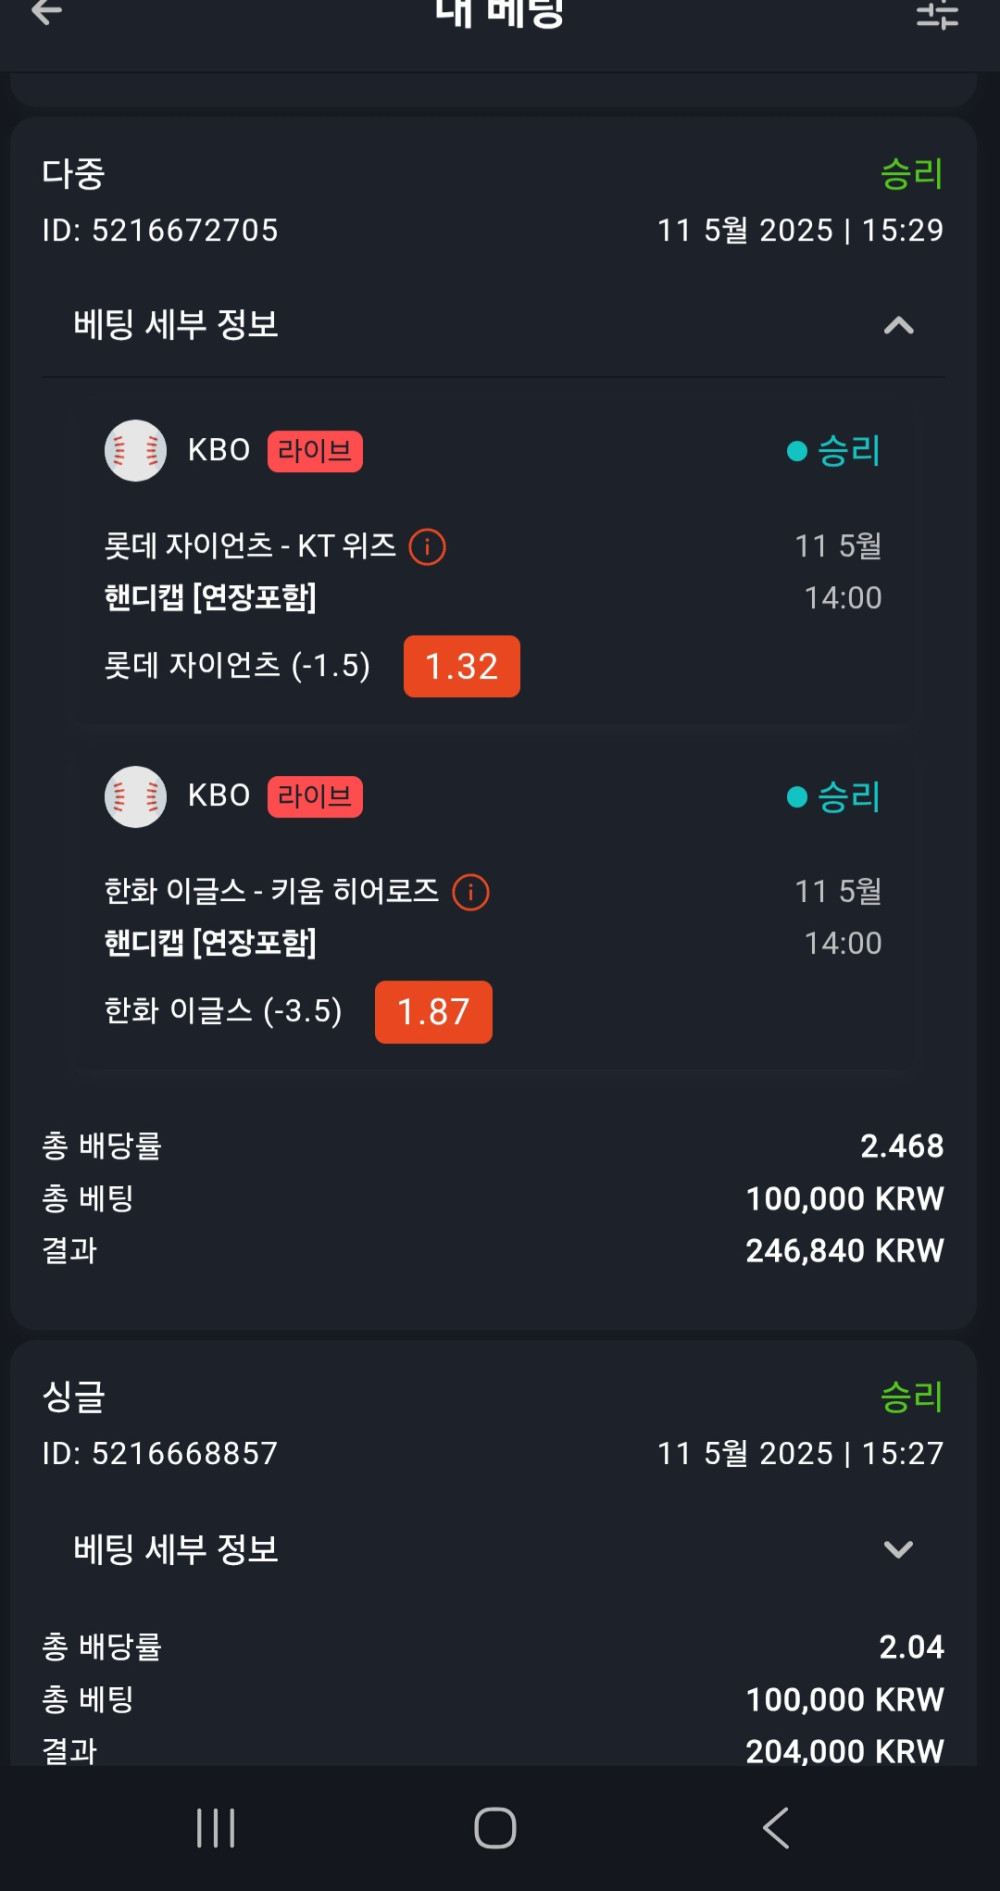Open the filter settings icon

pos(937,15)
